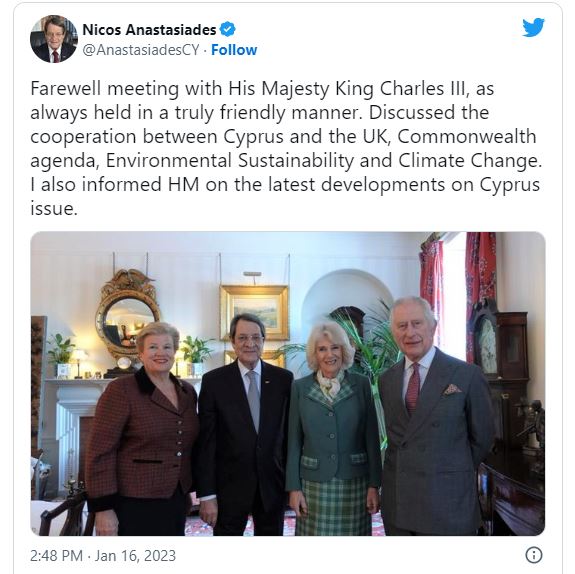
Task: Follow the account via the Follow link
Action: tap(234, 50)
